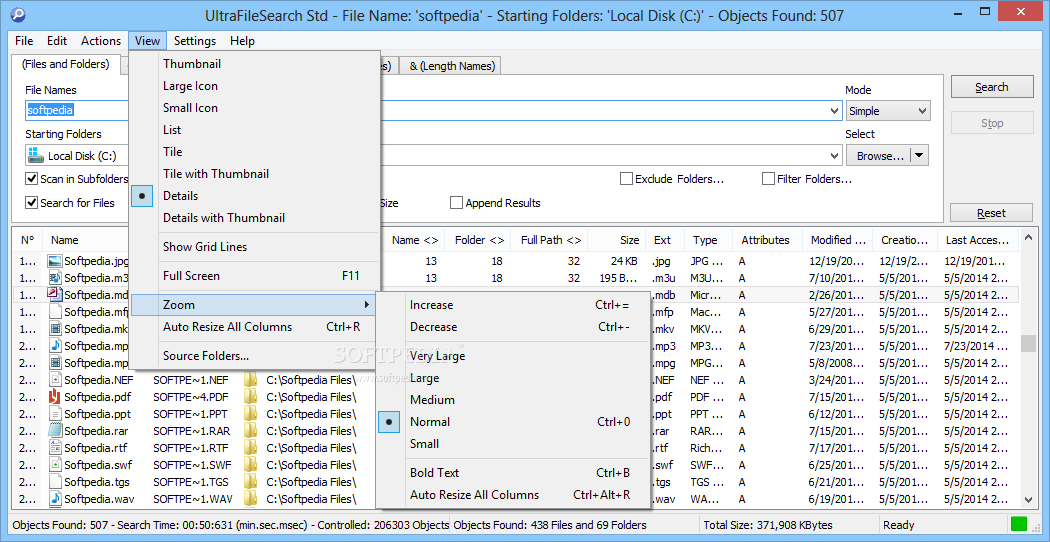Click the blank icon of Softpedia.tgs
Viewport: 1050px width, 542px height.
(x=55, y=482)
